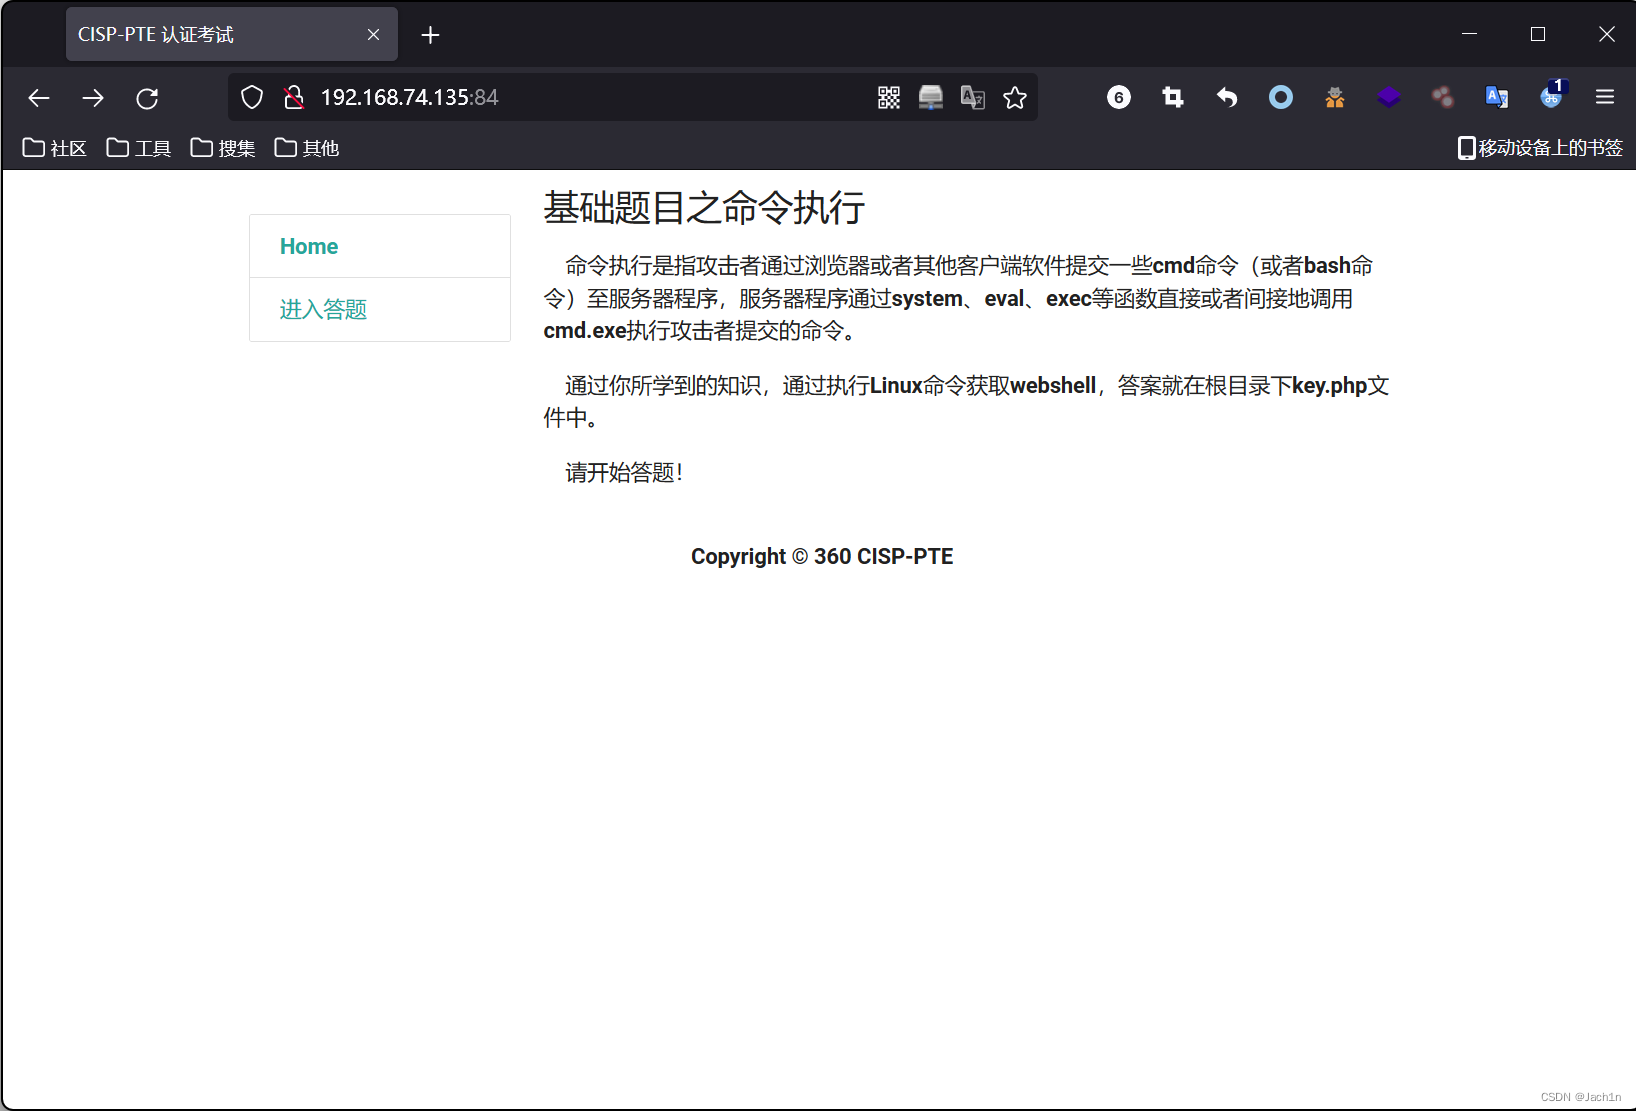Open the 其他 bookmarks folder
Viewport: 1636px width, 1111px height.
pos(307,148)
